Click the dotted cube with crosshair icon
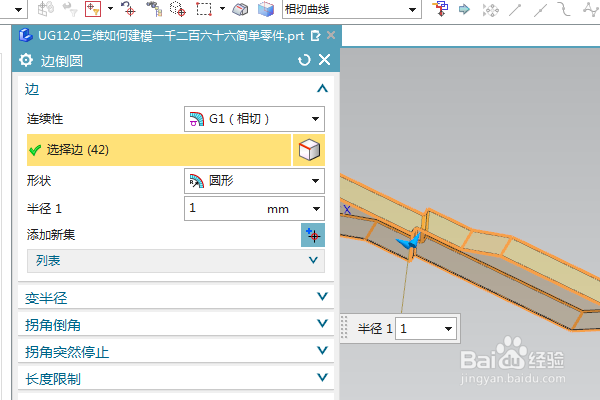Image resolution: width=600 pixels, height=400 pixels. click(x=178, y=9)
